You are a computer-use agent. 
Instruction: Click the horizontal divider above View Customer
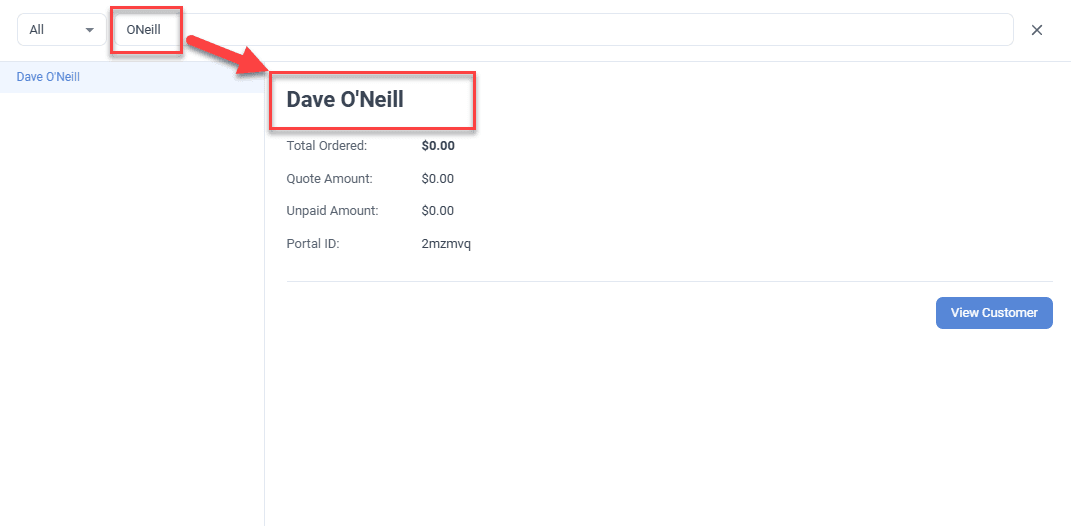[x=669, y=281]
